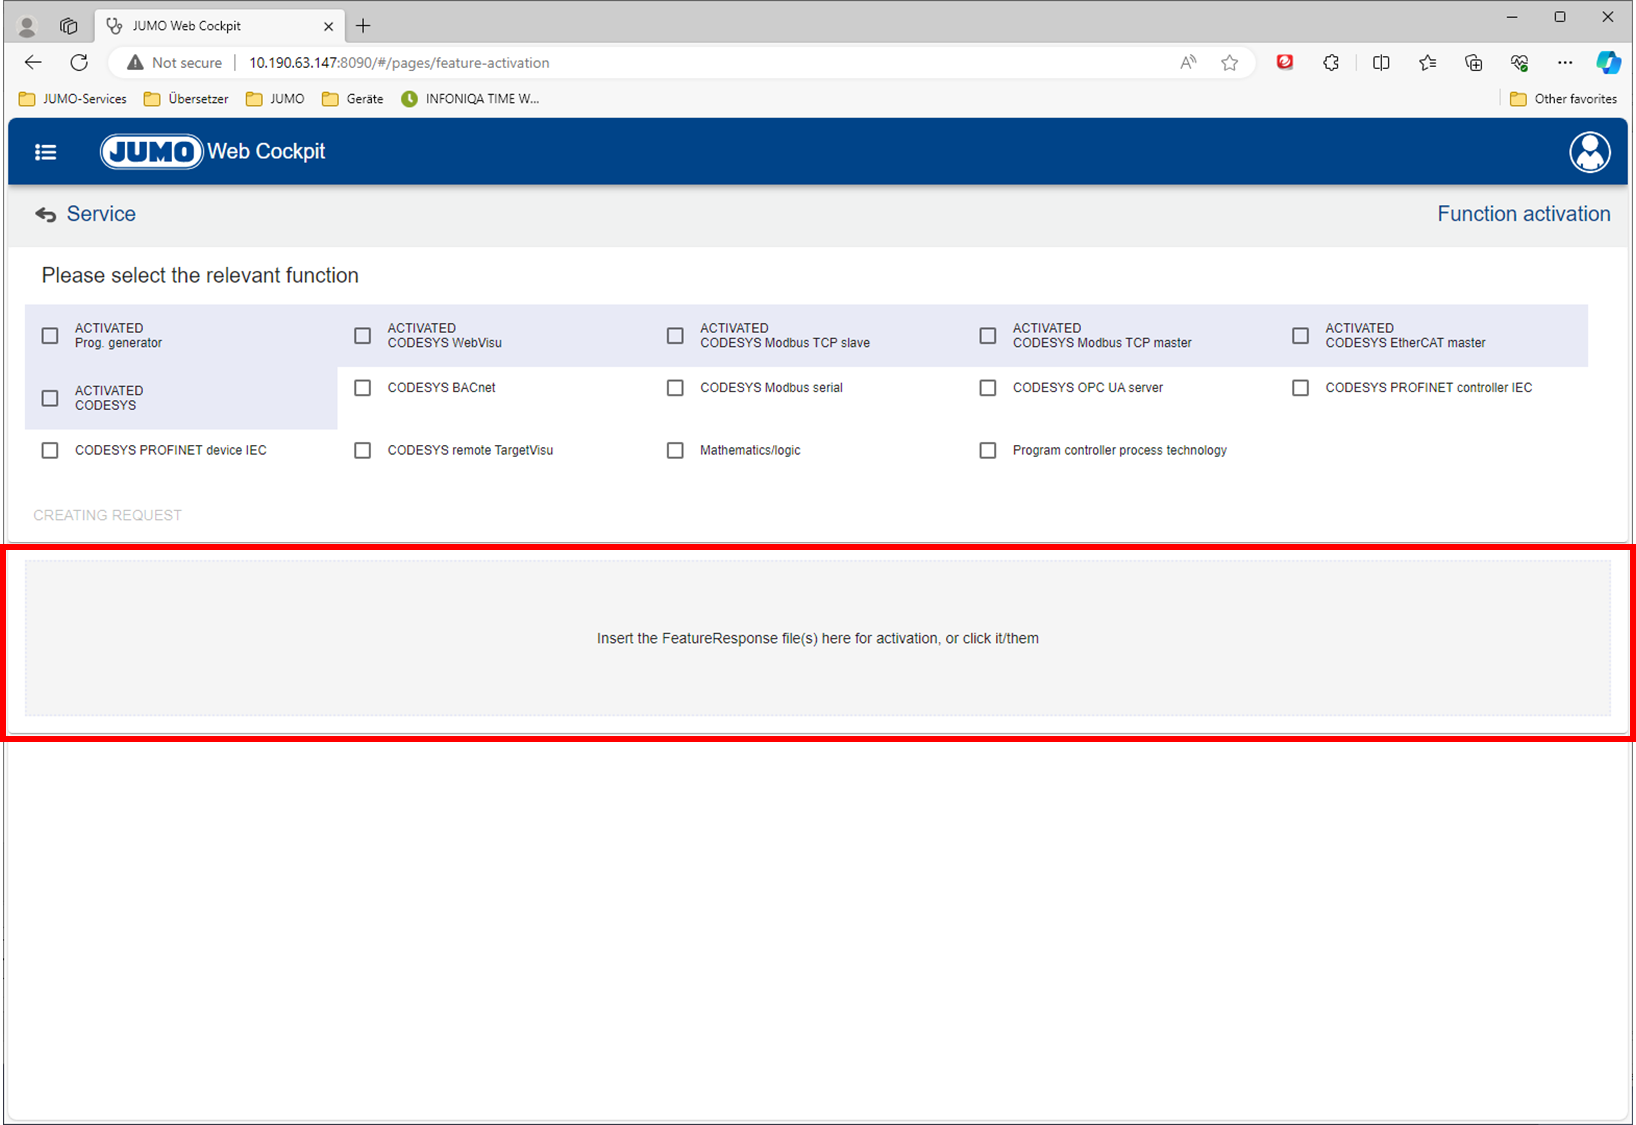Expand the JUMO-Services bookmark folder

click(73, 99)
